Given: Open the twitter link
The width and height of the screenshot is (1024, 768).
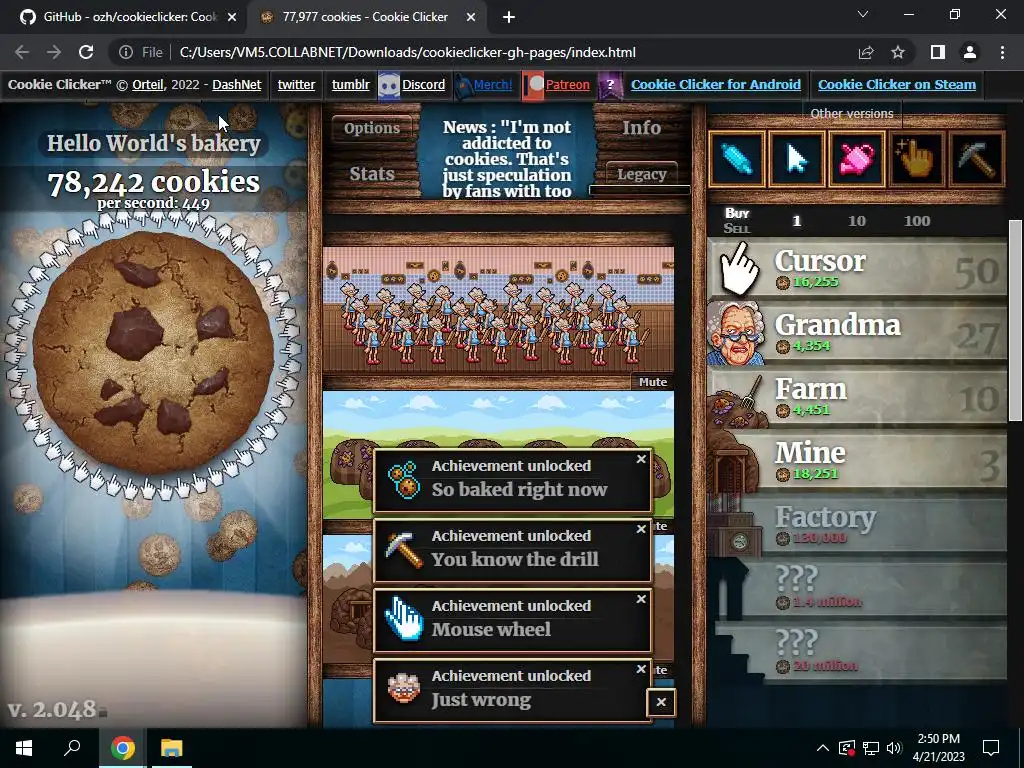Looking at the screenshot, I should point(296,84).
